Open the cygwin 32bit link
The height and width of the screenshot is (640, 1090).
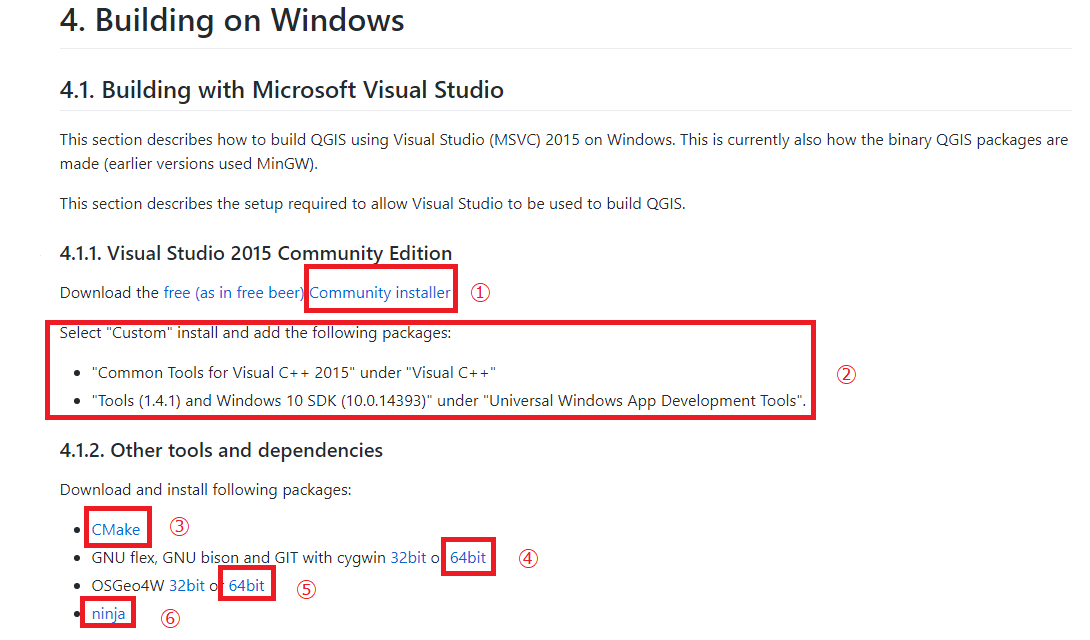point(408,558)
